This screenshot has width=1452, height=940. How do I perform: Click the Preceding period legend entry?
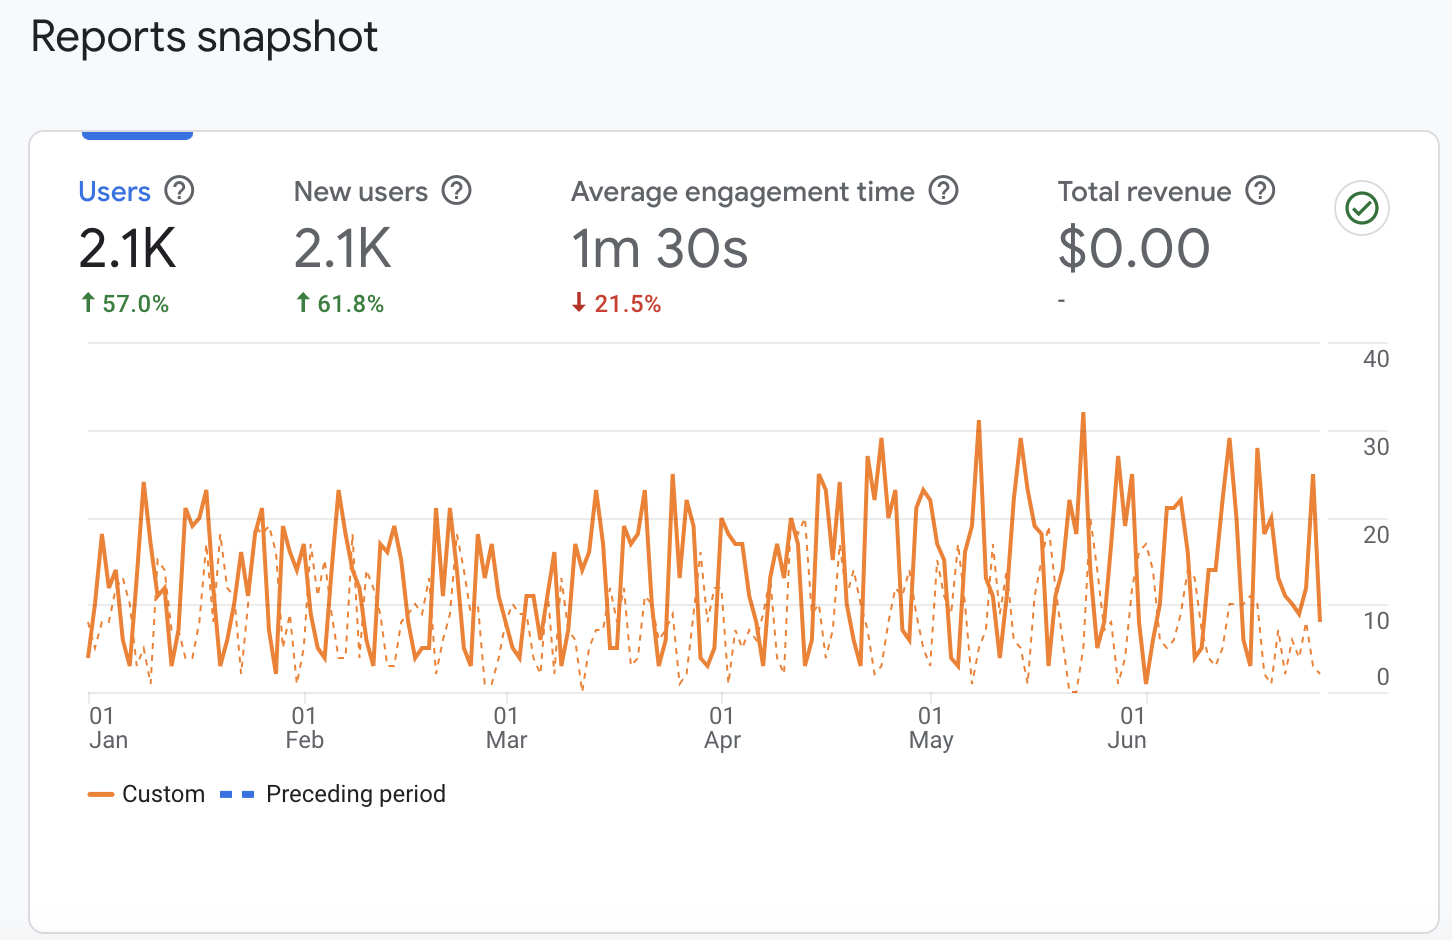point(333,794)
